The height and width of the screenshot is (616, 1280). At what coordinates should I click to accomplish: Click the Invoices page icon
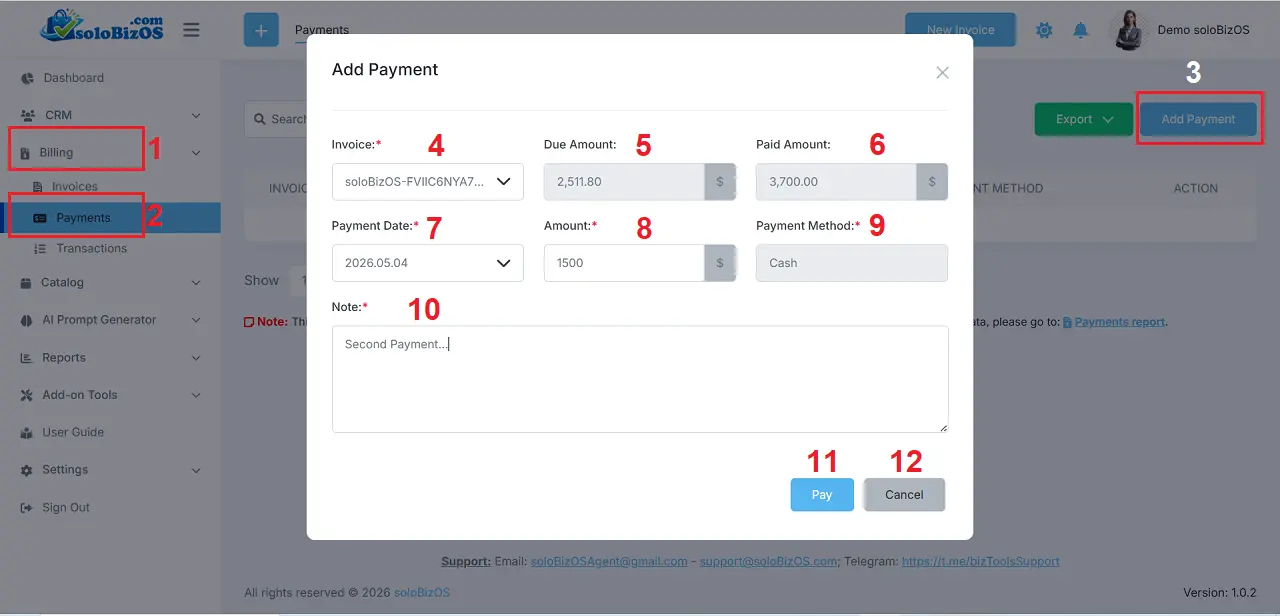tap(39, 187)
